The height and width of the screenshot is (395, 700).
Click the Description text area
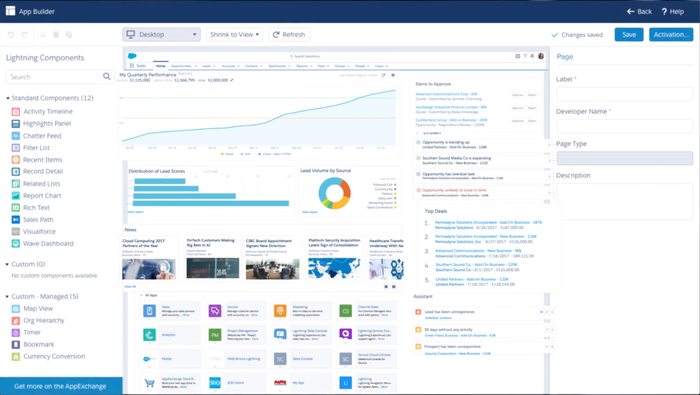625,201
